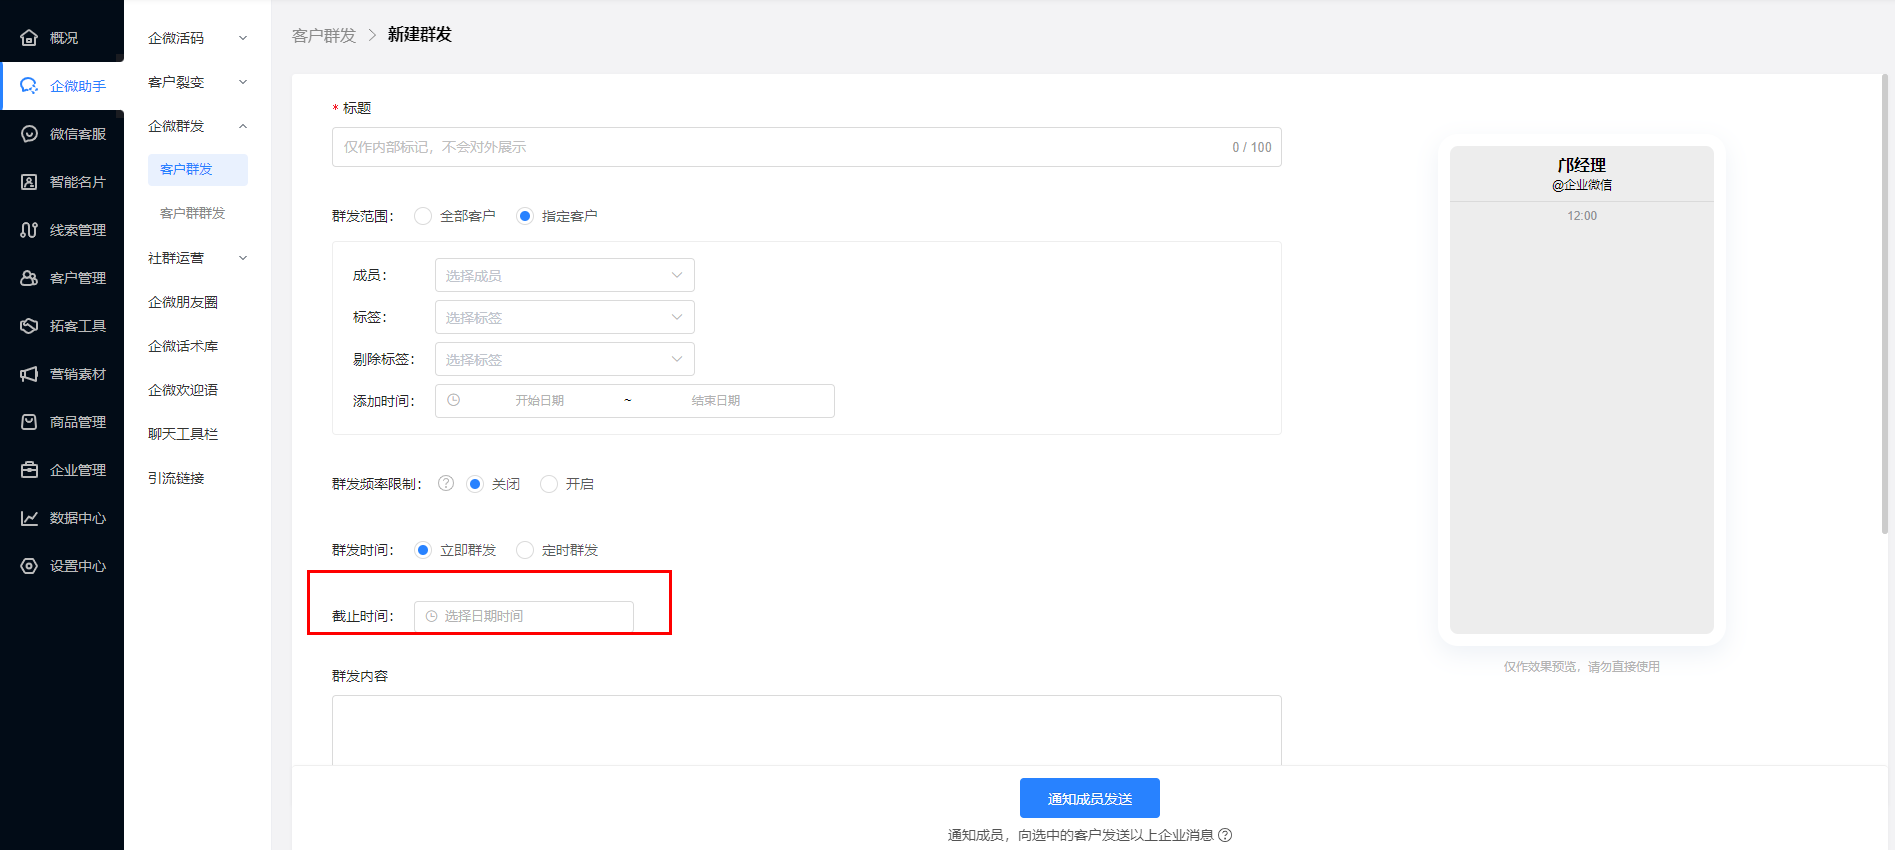The height and width of the screenshot is (850, 1895).
Task: Open 客户群群发 menu item
Action: click(x=193, y=213)
